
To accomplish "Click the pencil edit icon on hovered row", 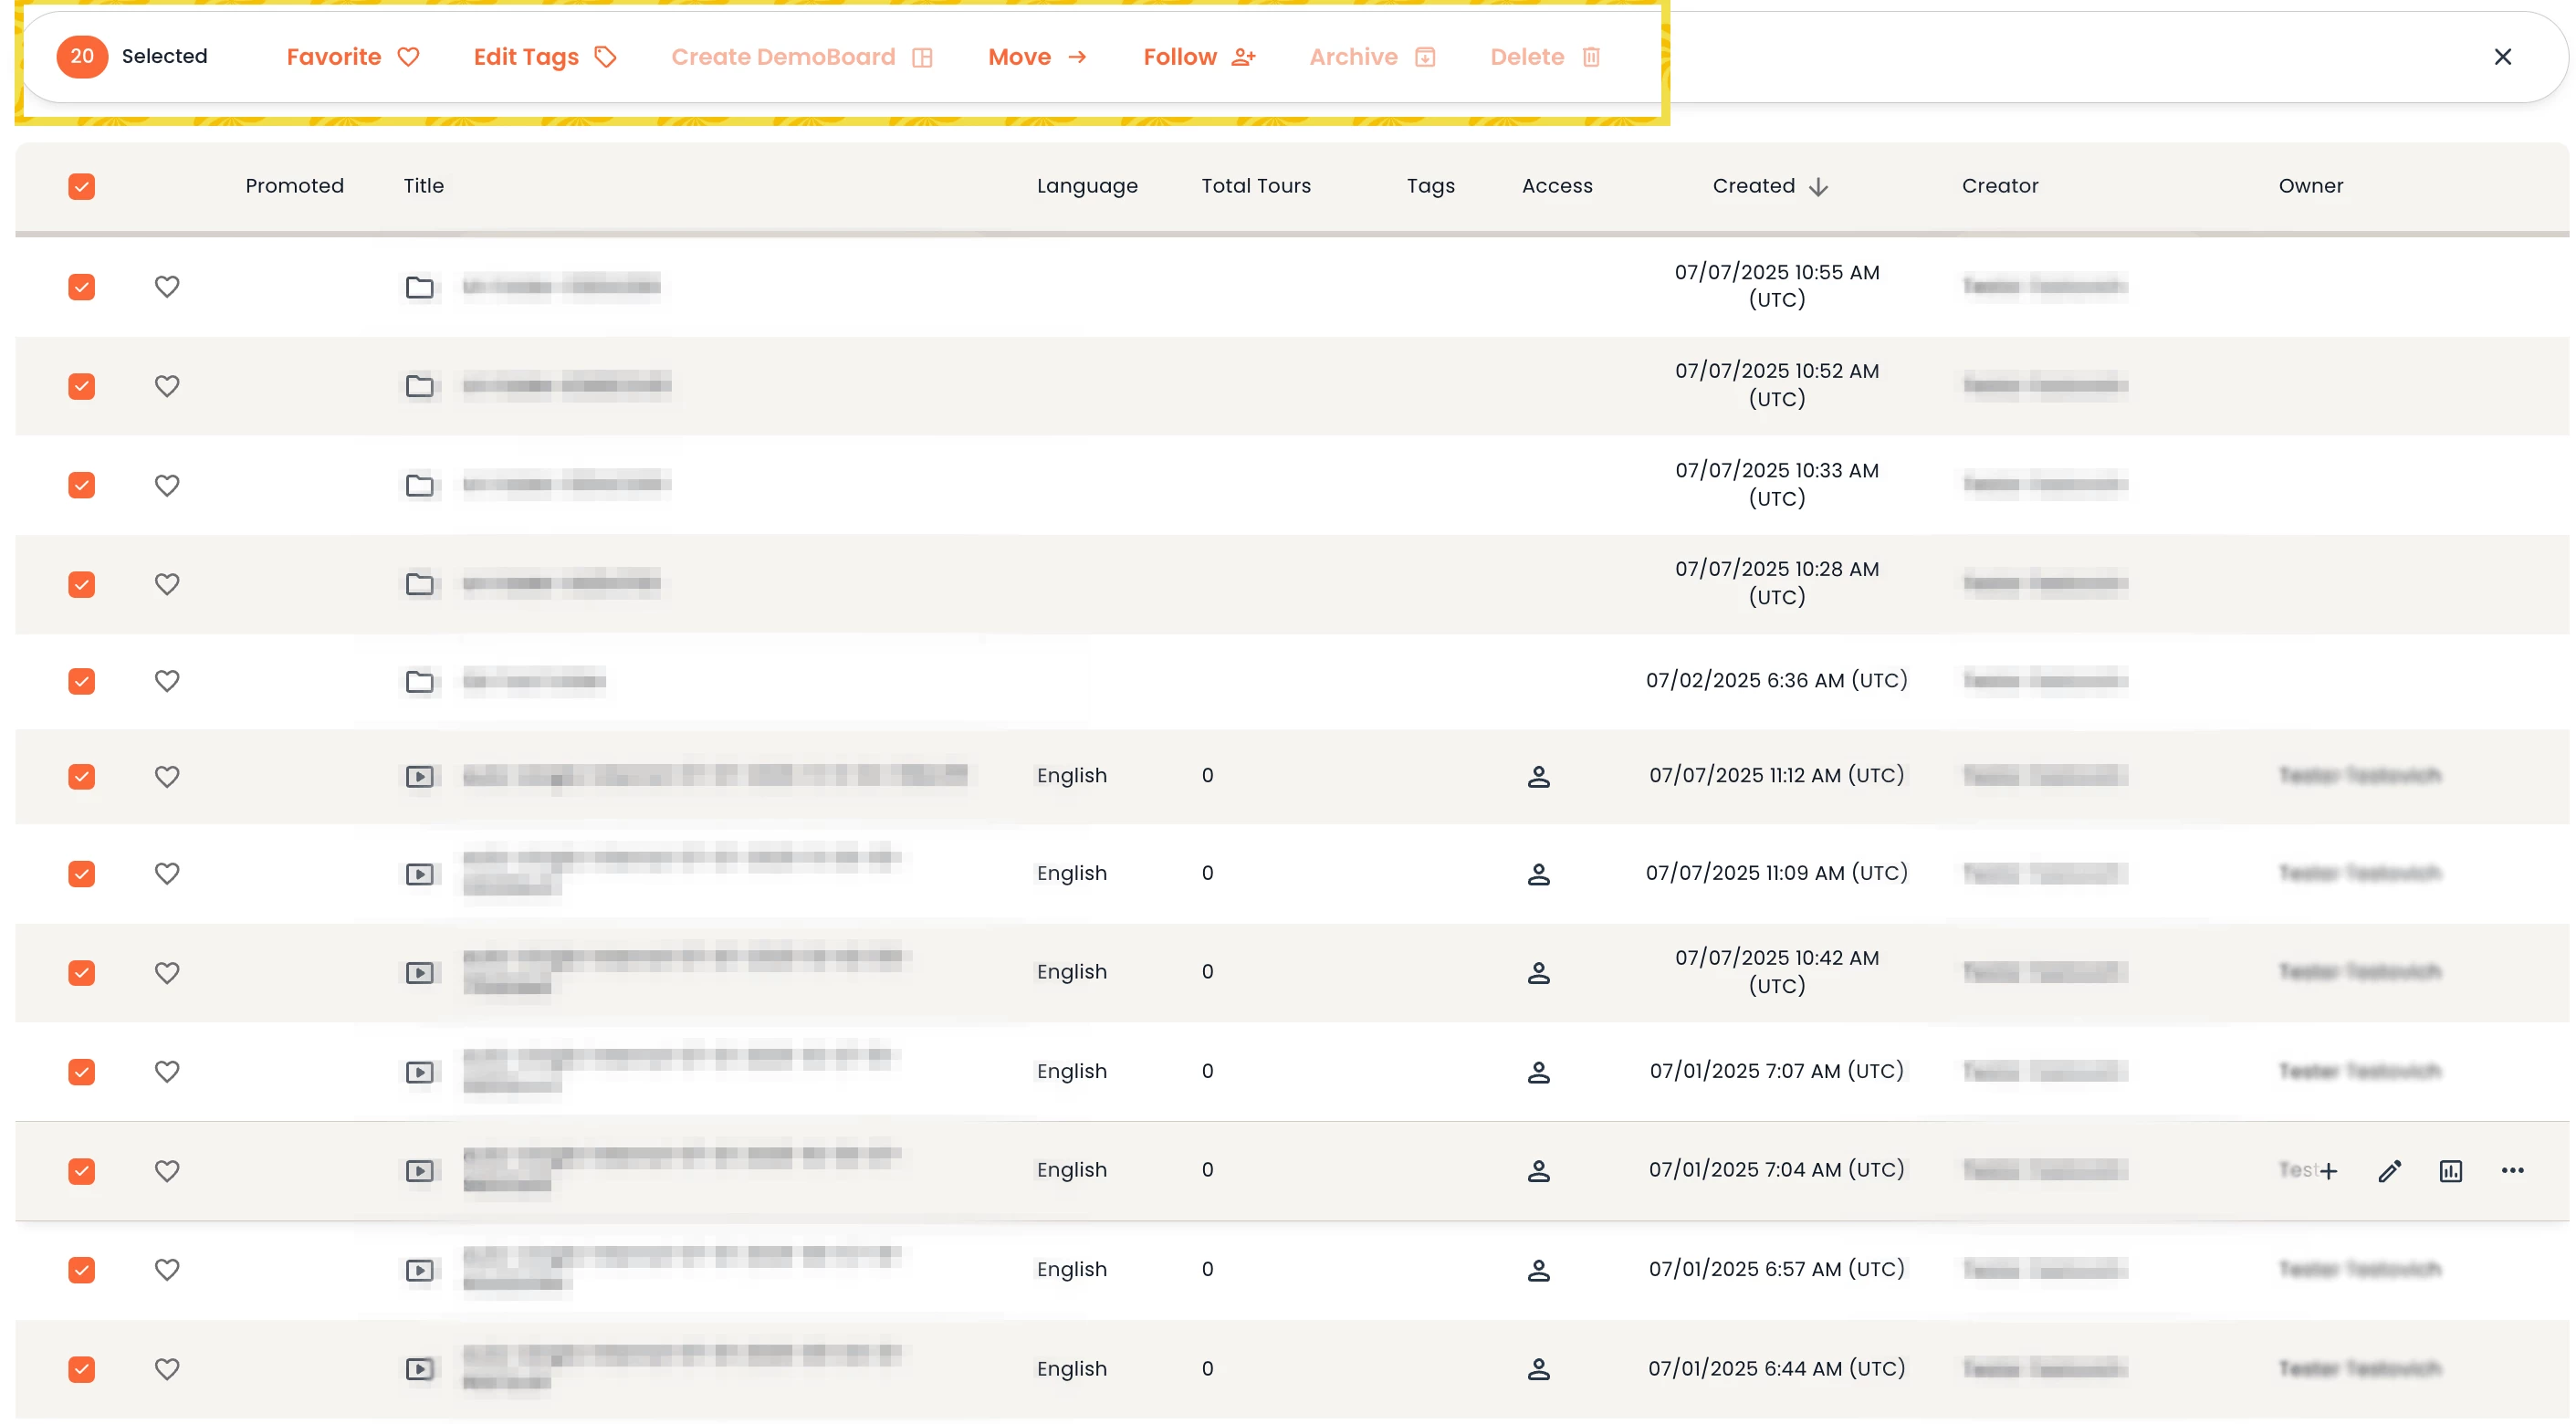I will (2389, 1171).
